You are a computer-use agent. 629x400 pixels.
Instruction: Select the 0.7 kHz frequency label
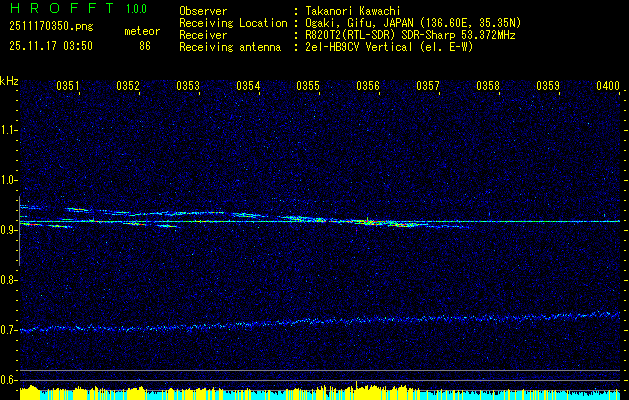[9, 329]
